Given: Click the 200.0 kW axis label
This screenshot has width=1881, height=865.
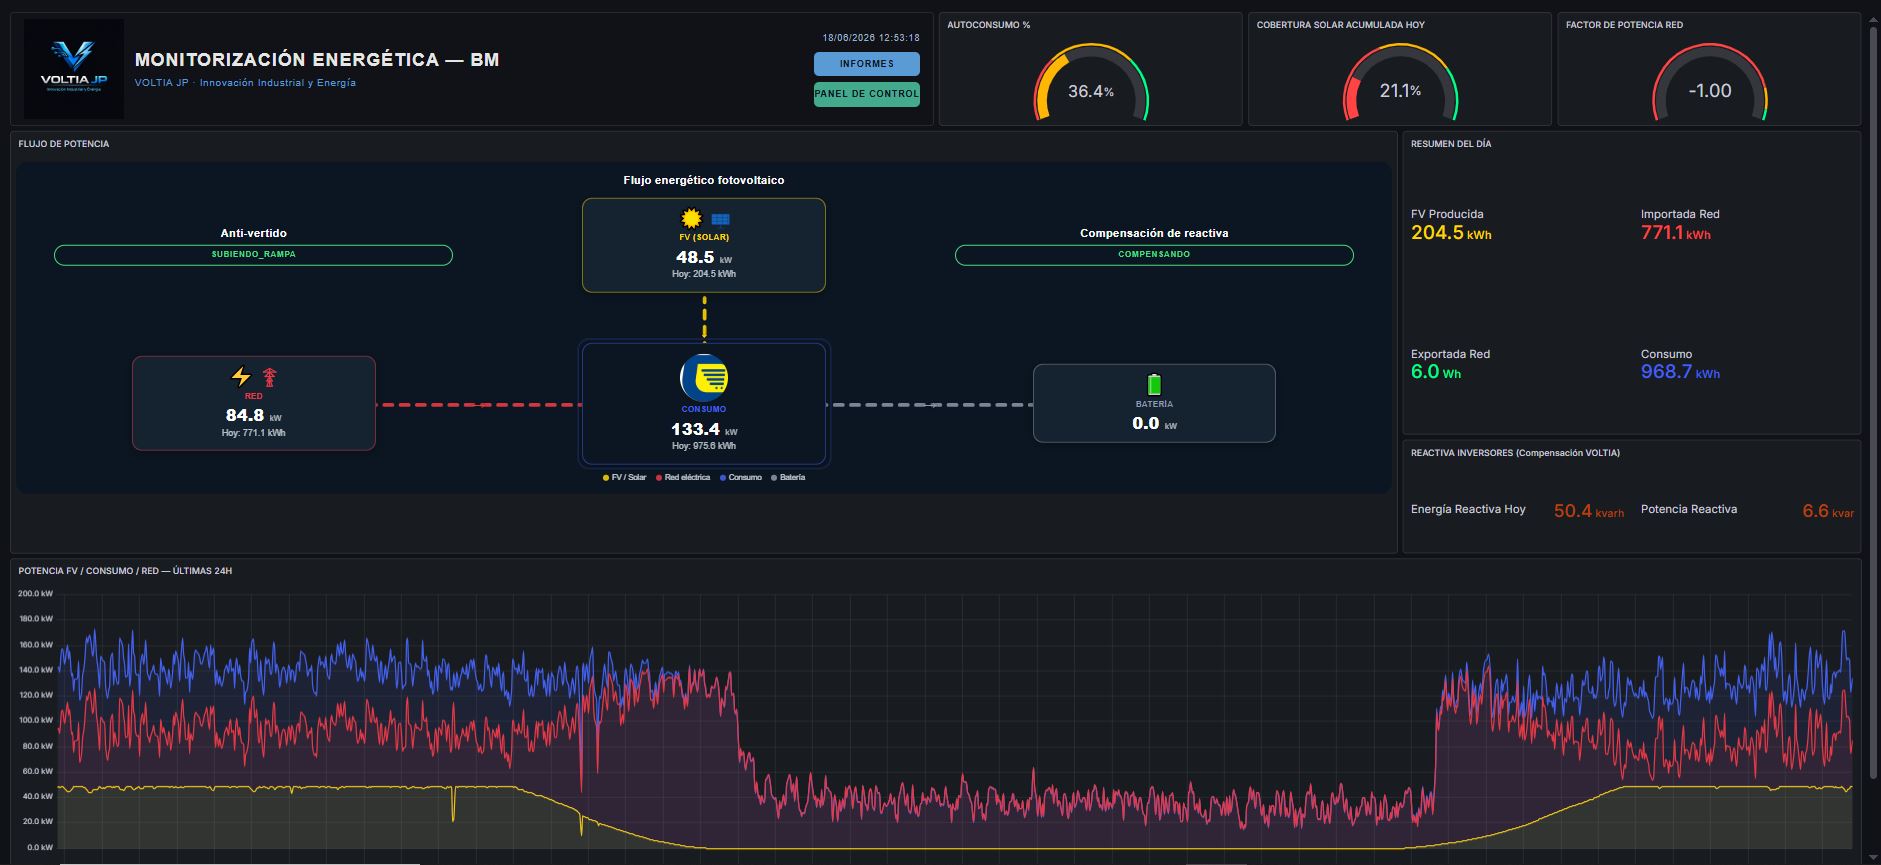Looking at the screenshot, I should pos(35,594).
